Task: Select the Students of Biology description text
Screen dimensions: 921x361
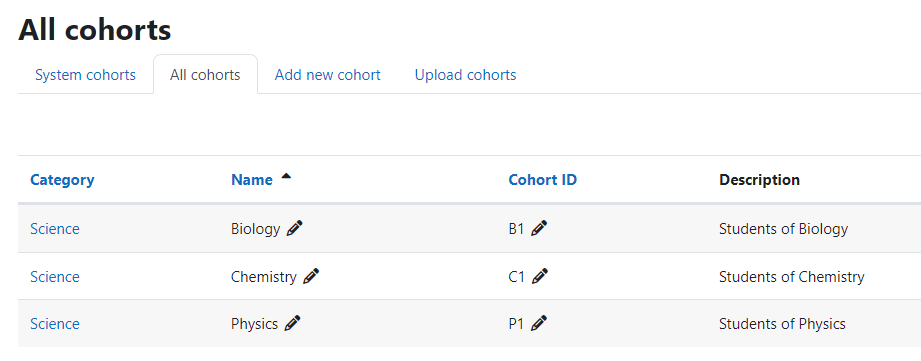Action: [784, 229]
